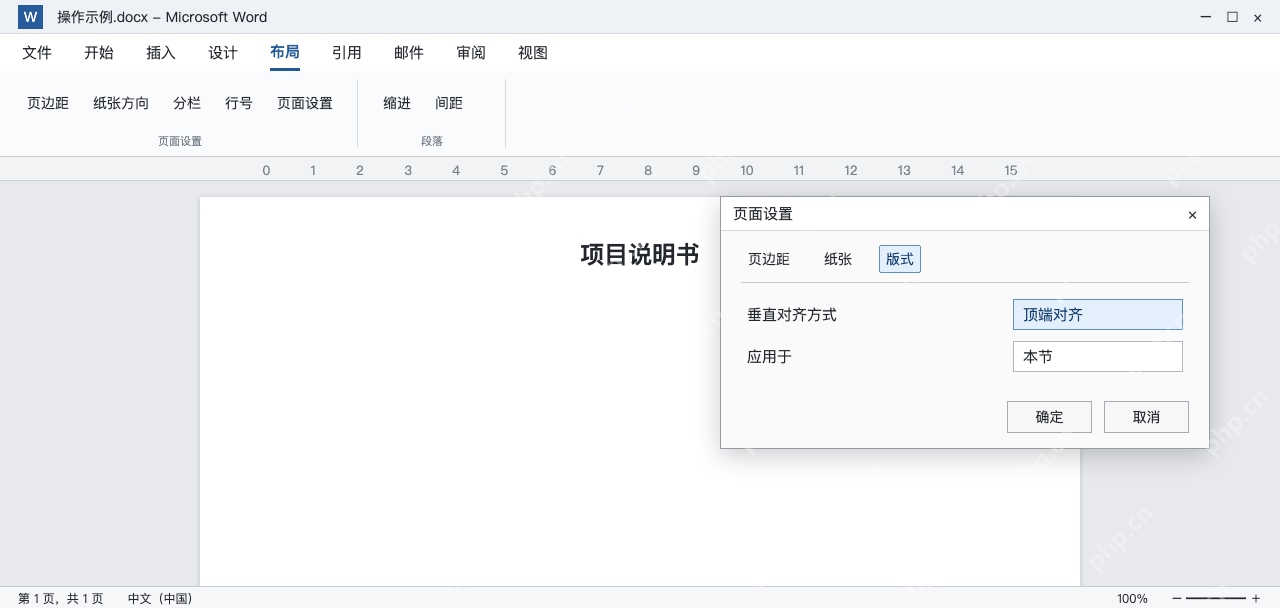Switch to 页边距 tab in the dialog
1280x608 pixels.
tap(769, 259)
